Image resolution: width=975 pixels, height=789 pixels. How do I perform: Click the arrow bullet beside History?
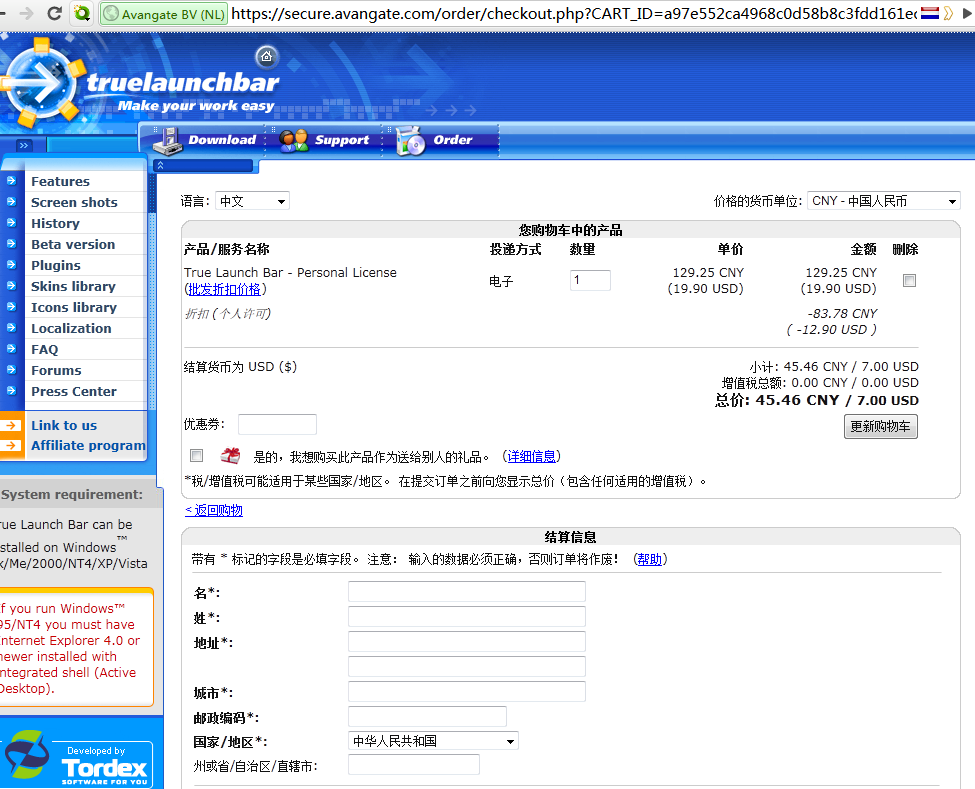tap(11, 223)
